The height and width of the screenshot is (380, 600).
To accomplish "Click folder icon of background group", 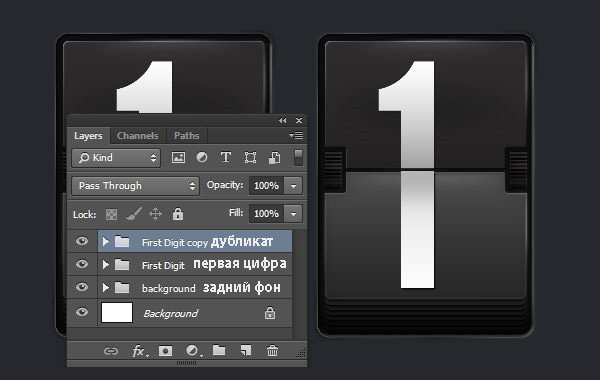I will pos(122,288).
